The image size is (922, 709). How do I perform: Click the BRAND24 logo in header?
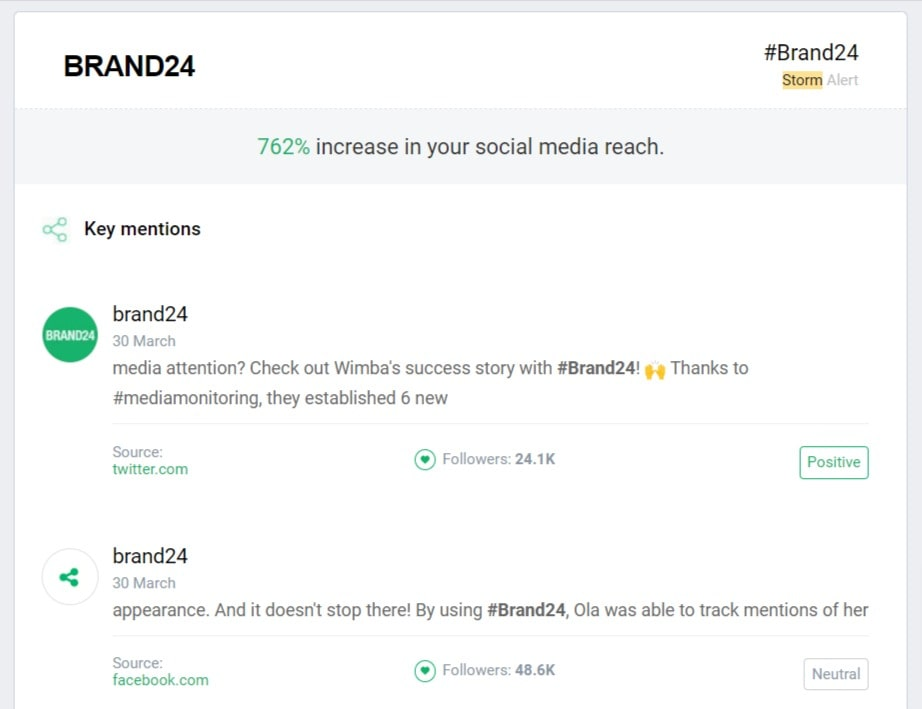(129, 65)
